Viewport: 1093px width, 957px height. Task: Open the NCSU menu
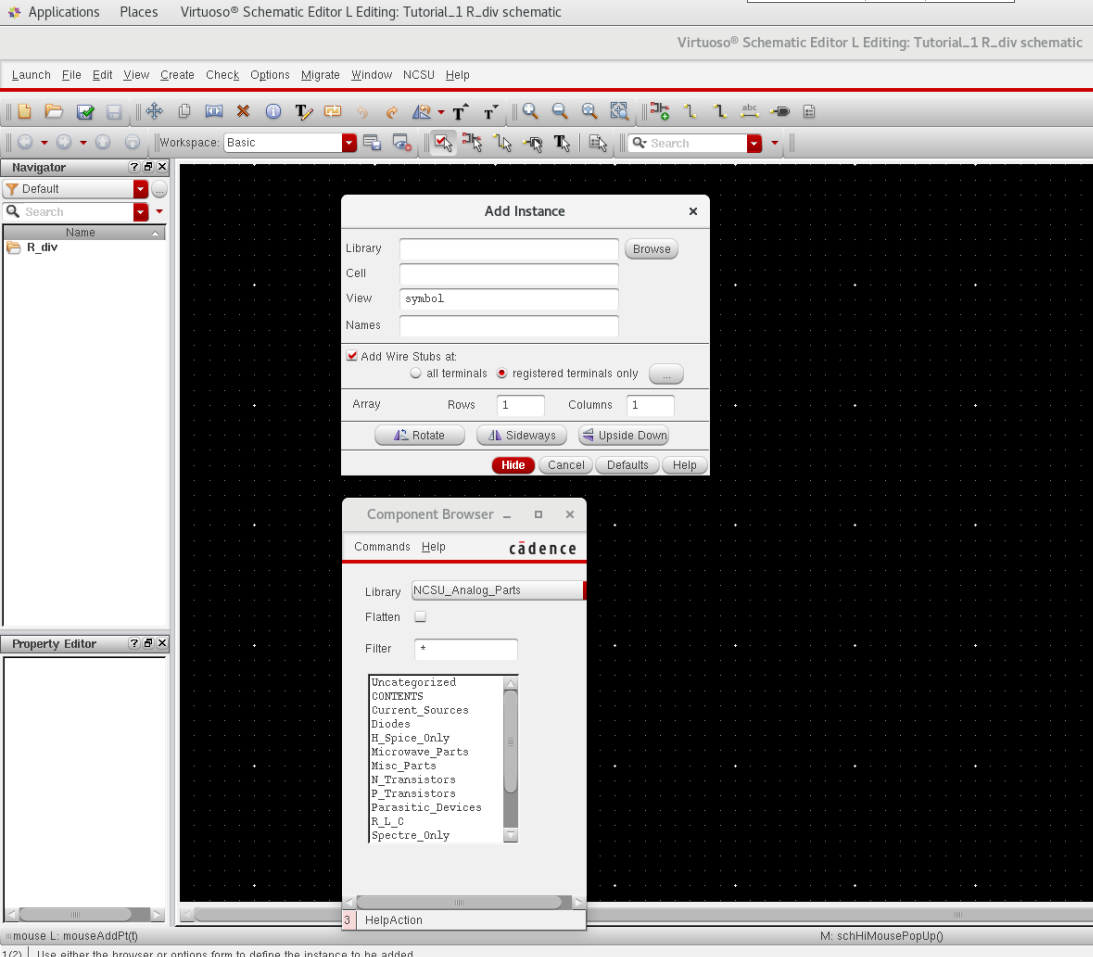coord(419,75)
